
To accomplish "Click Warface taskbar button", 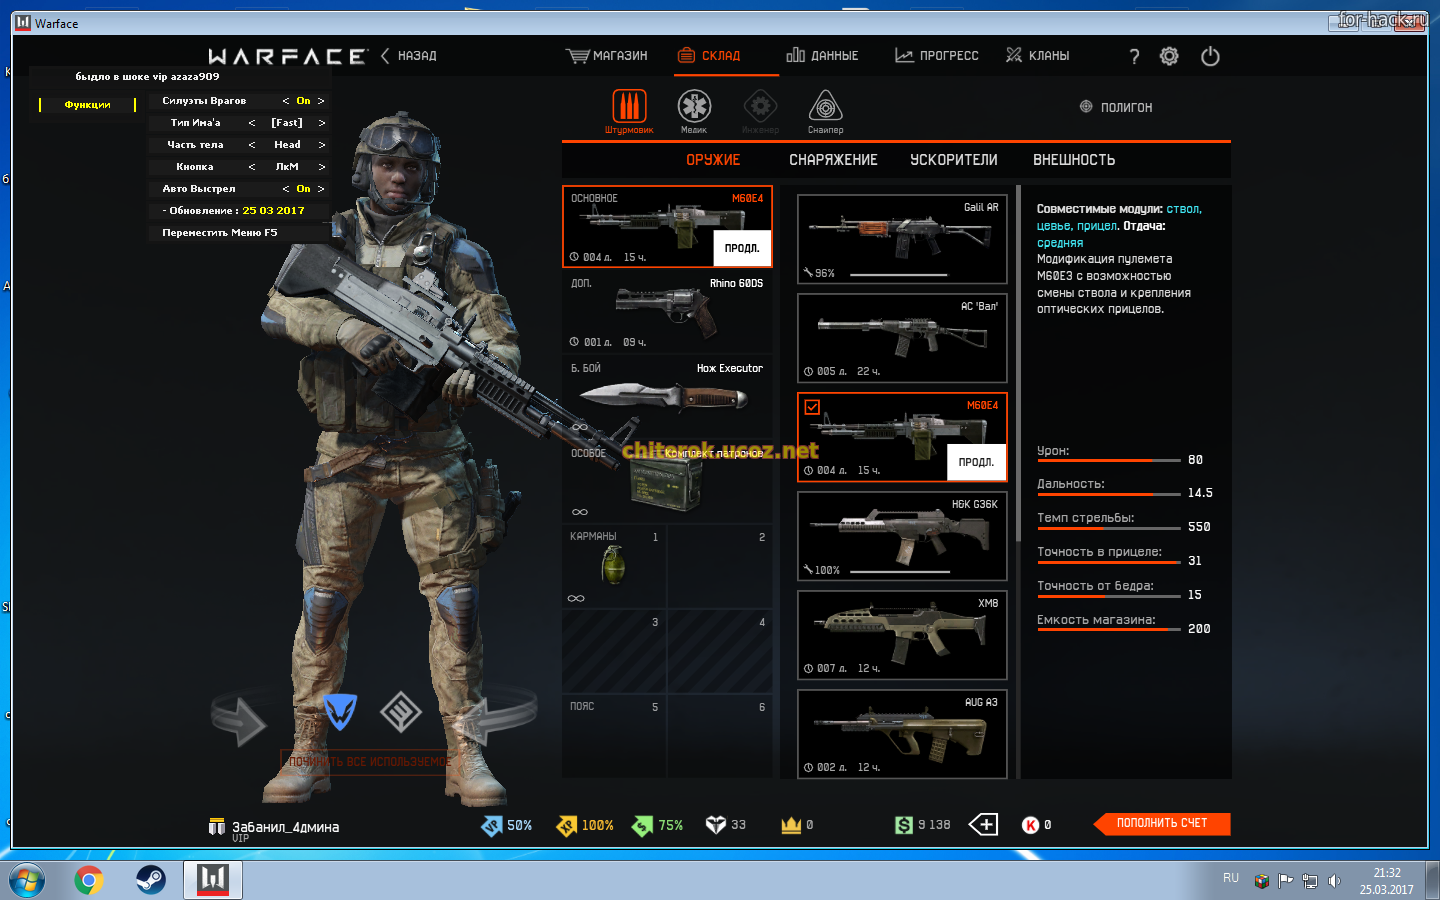I will pos(213,880).
